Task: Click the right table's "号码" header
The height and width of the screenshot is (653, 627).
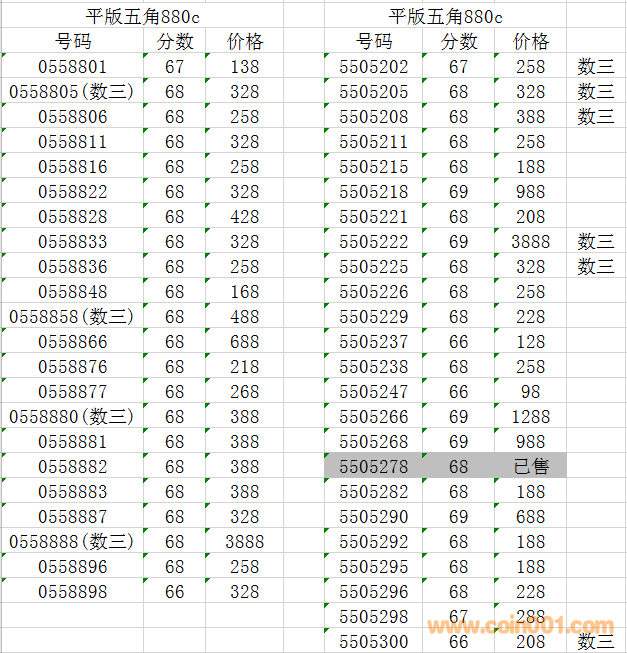Action: click(x=373, y=42)
